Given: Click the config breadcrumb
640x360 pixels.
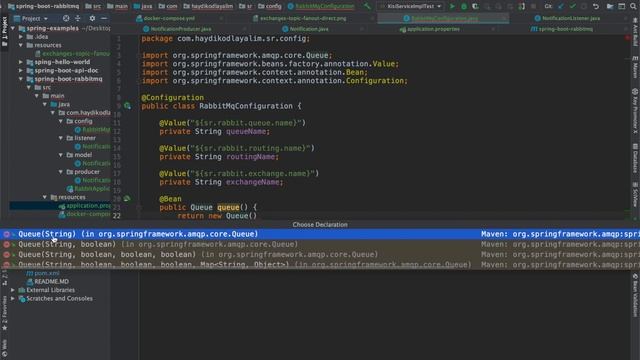Looking at the screenshot, I should point(269,6).
